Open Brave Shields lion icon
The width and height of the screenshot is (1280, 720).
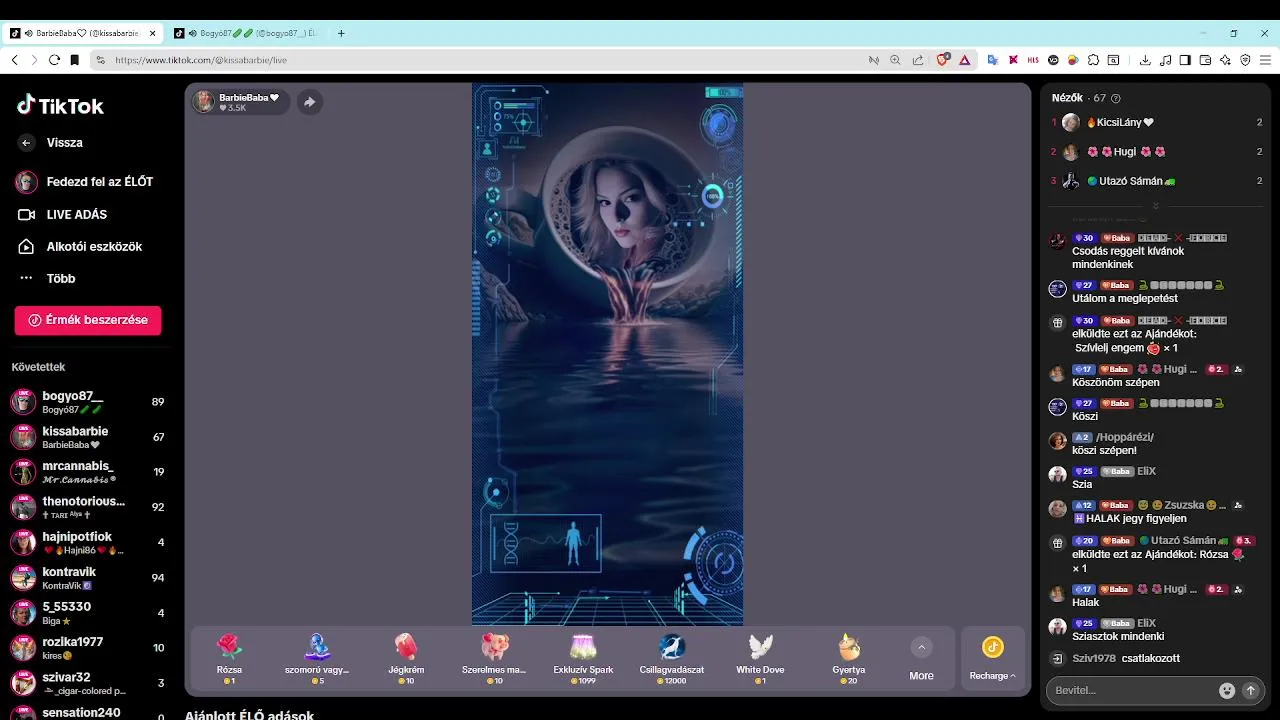click(x=942, y=60)
